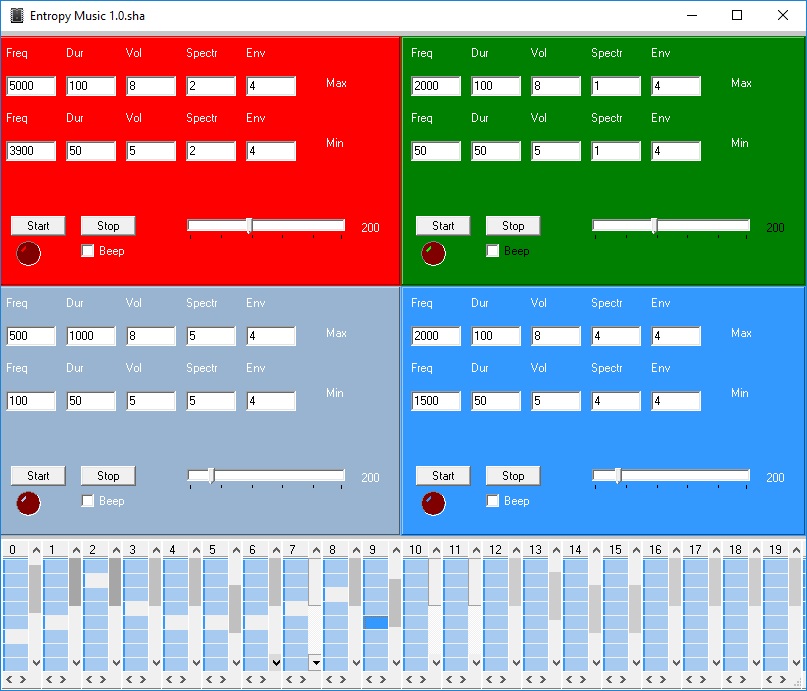Click the blue panel's round indicator light
The width and height of the screenshot is (807, 691).
pyautogui.click(x=433, y=503)
